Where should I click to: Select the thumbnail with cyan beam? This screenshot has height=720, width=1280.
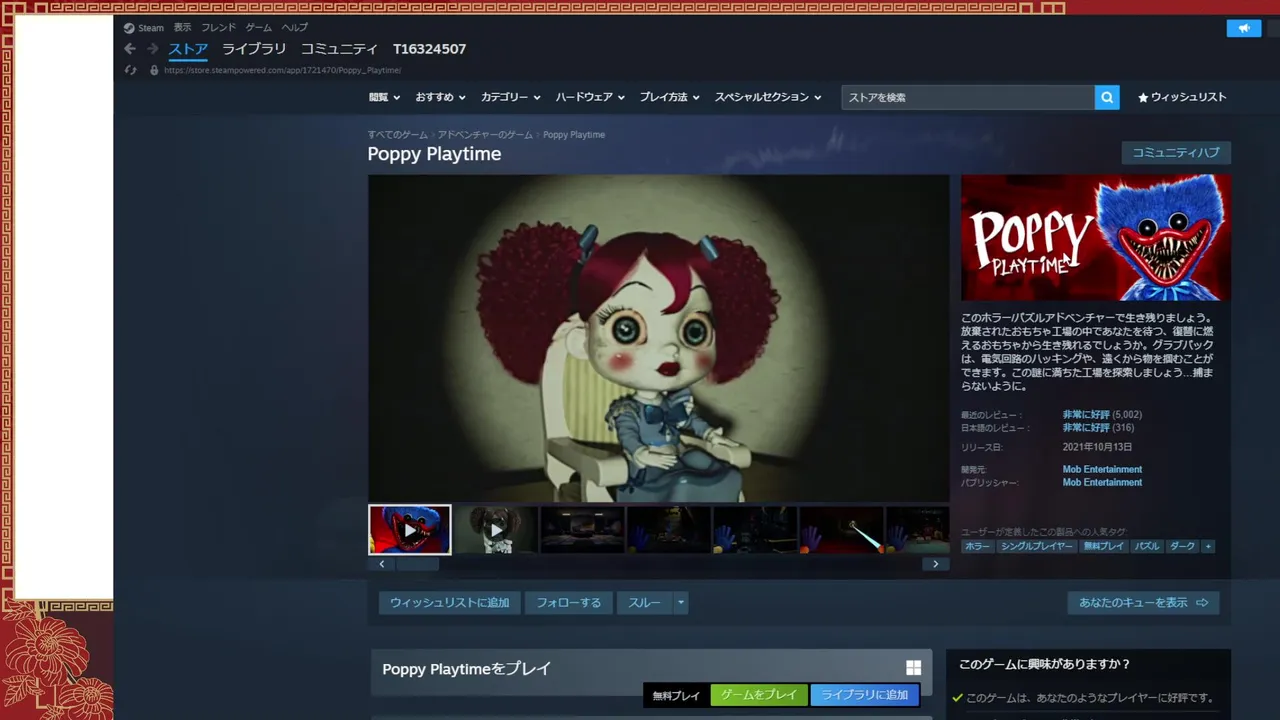[x=841, y=529]
